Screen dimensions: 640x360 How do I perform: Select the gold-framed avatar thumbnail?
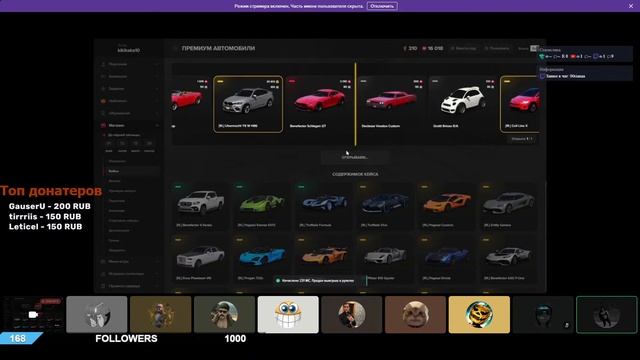pos(160,314)
